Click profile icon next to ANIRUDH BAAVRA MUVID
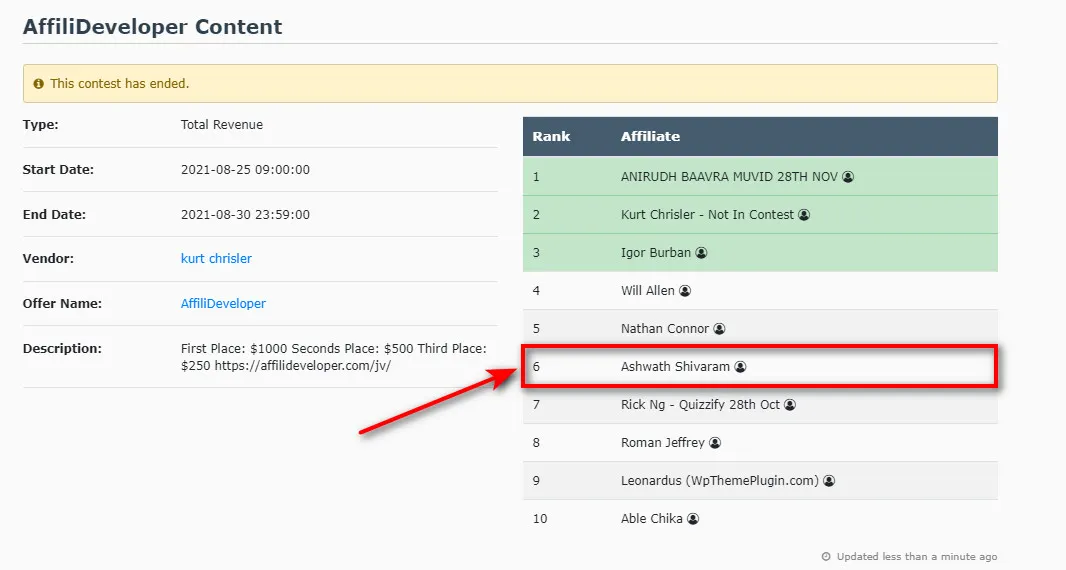 pyautogui.click(x=848, y=177)
